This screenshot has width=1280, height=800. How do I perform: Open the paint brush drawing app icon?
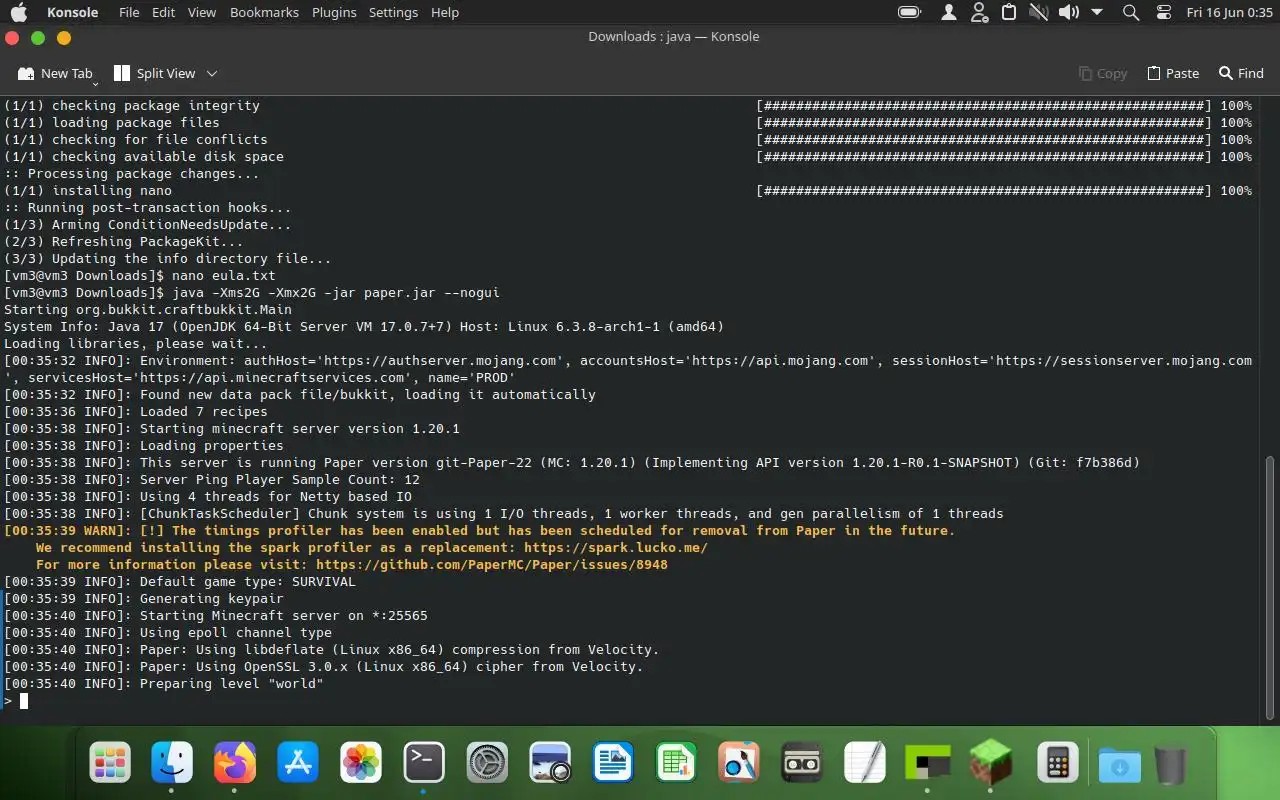[x=739, y=763]
